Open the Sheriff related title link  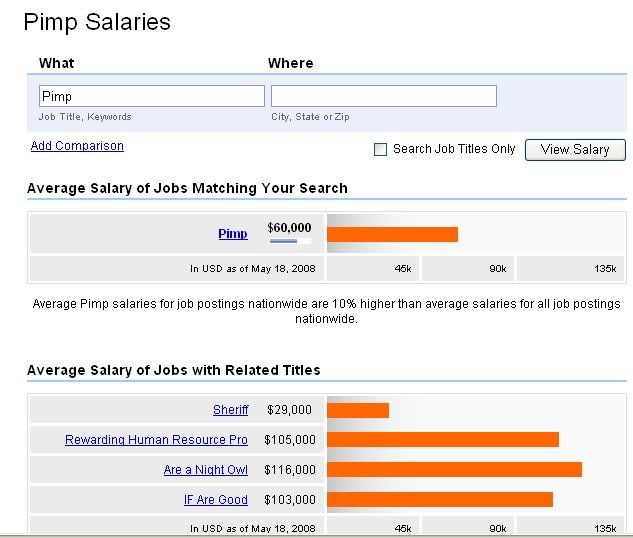point(230,410)
